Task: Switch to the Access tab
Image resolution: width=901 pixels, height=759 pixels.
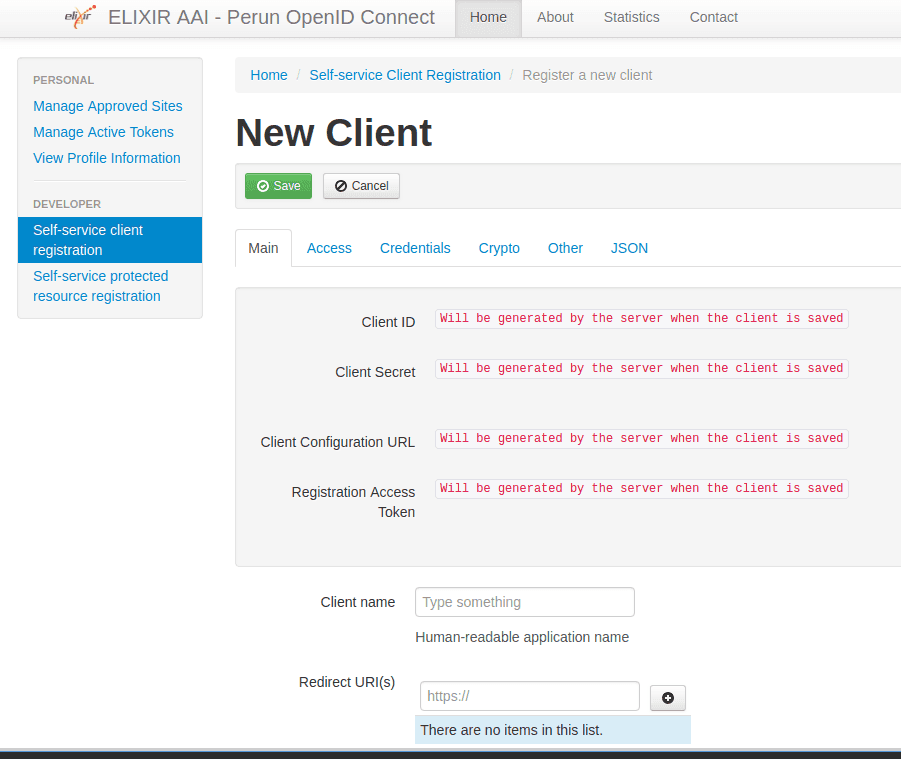Action: (x=329, y=248)
